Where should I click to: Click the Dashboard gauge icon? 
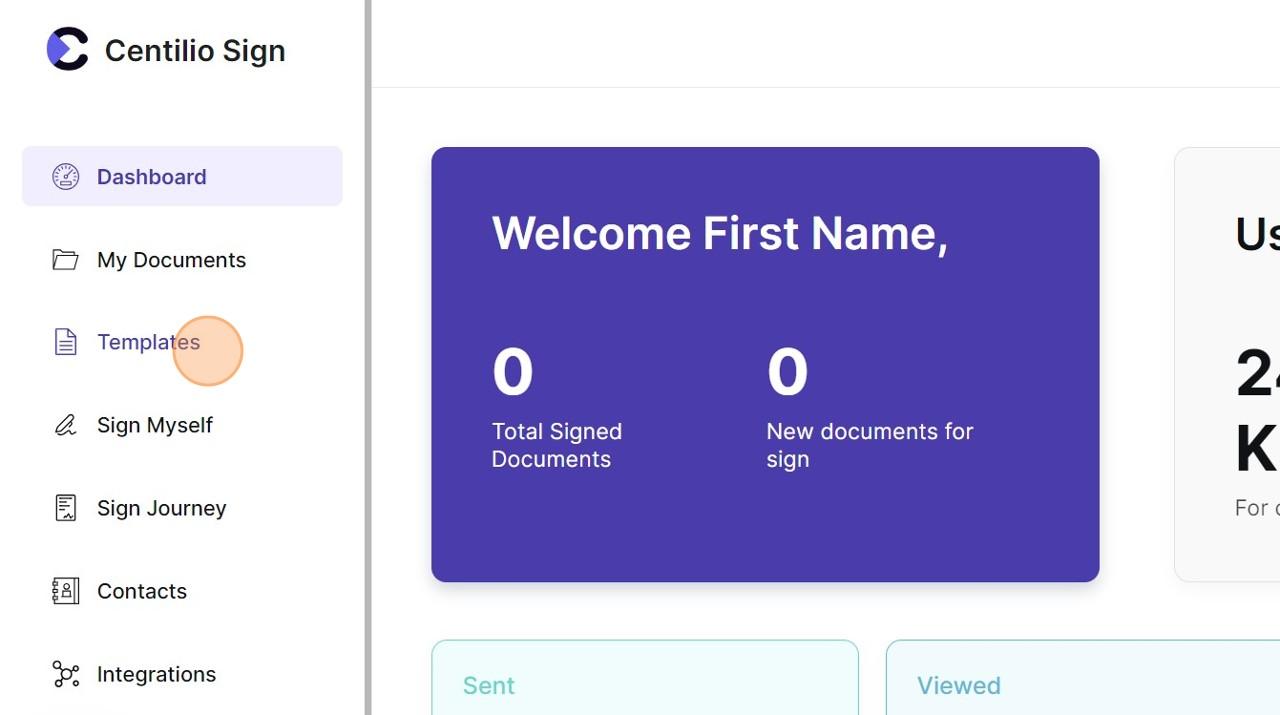point(65,177)
